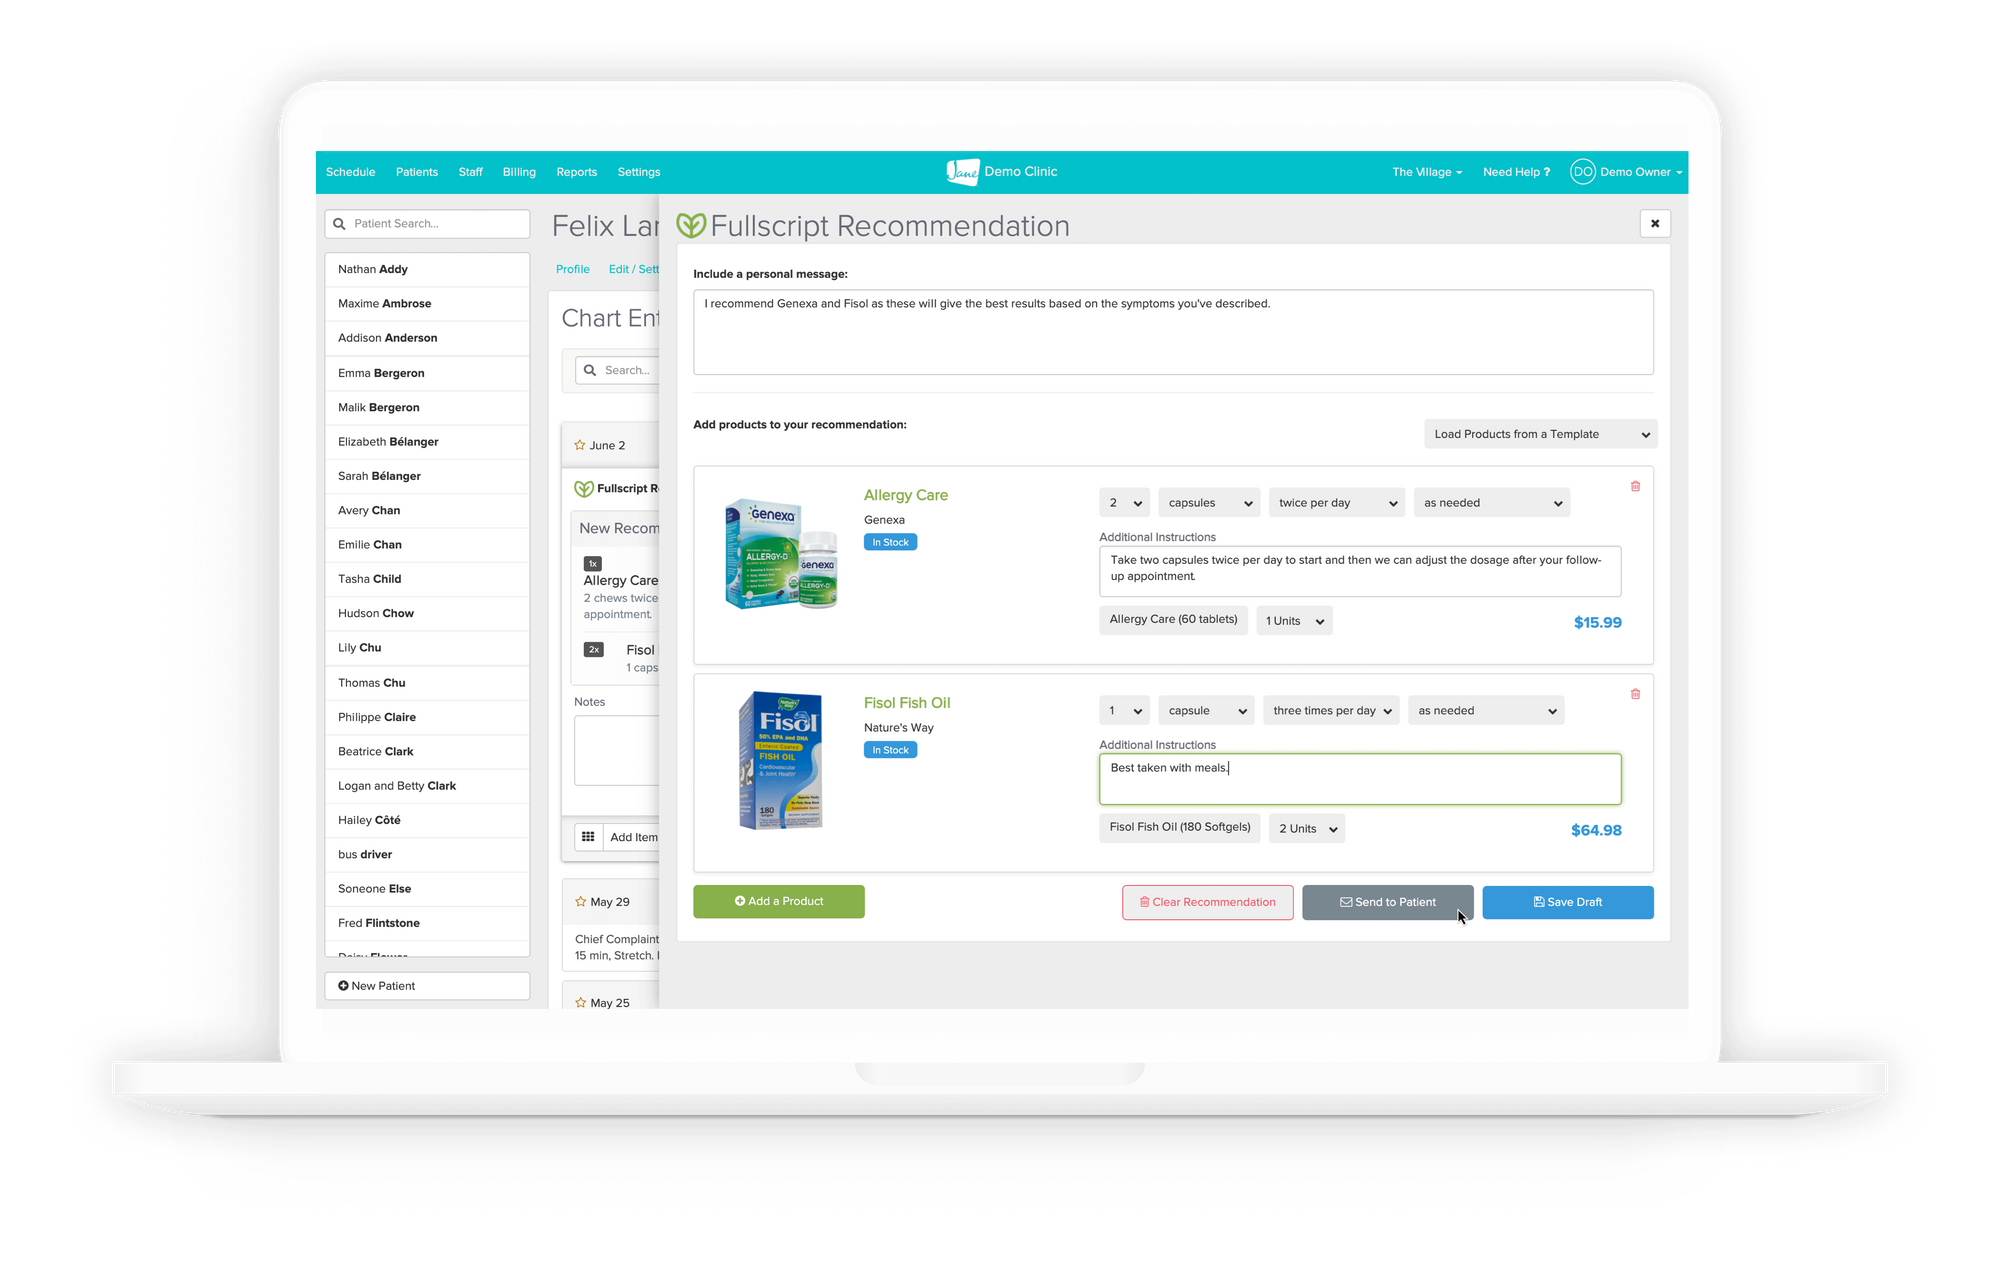Select patient Philippe Claire
Image resolution: width=2000 pixels, height=1277 pixels.
coord(427,717)
